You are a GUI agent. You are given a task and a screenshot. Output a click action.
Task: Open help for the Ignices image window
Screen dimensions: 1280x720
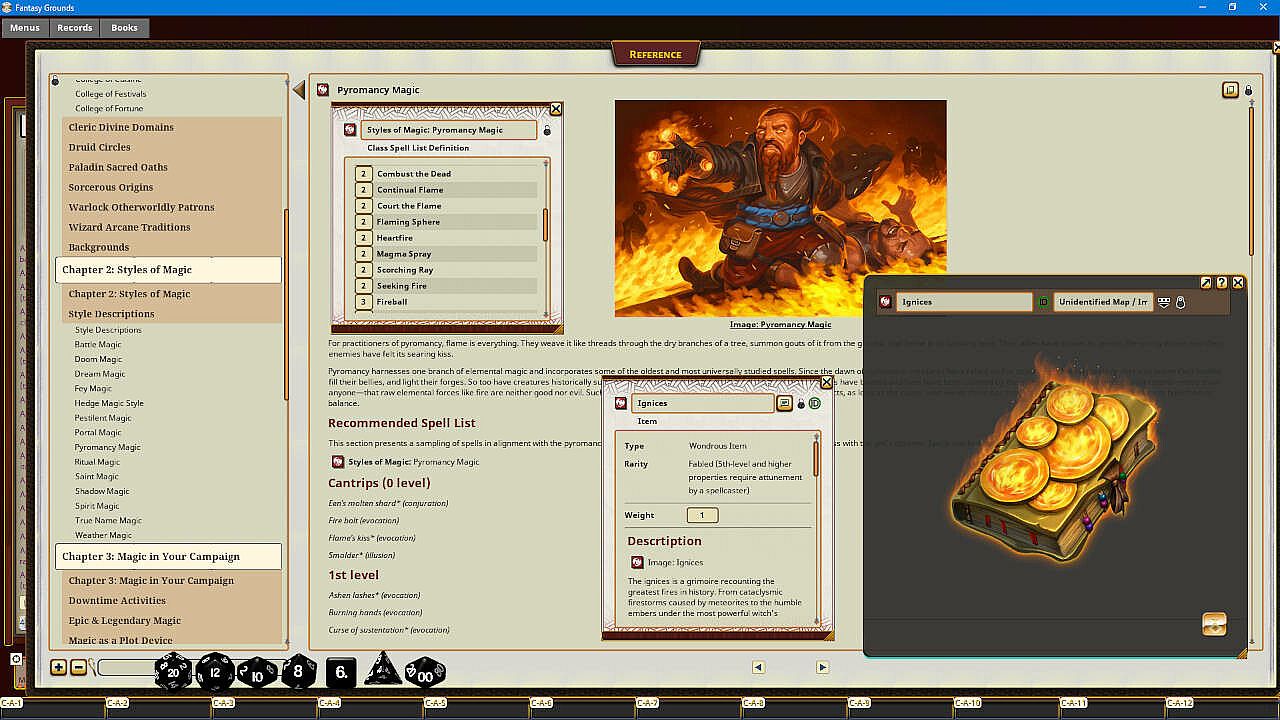(x=1222, y=283)
